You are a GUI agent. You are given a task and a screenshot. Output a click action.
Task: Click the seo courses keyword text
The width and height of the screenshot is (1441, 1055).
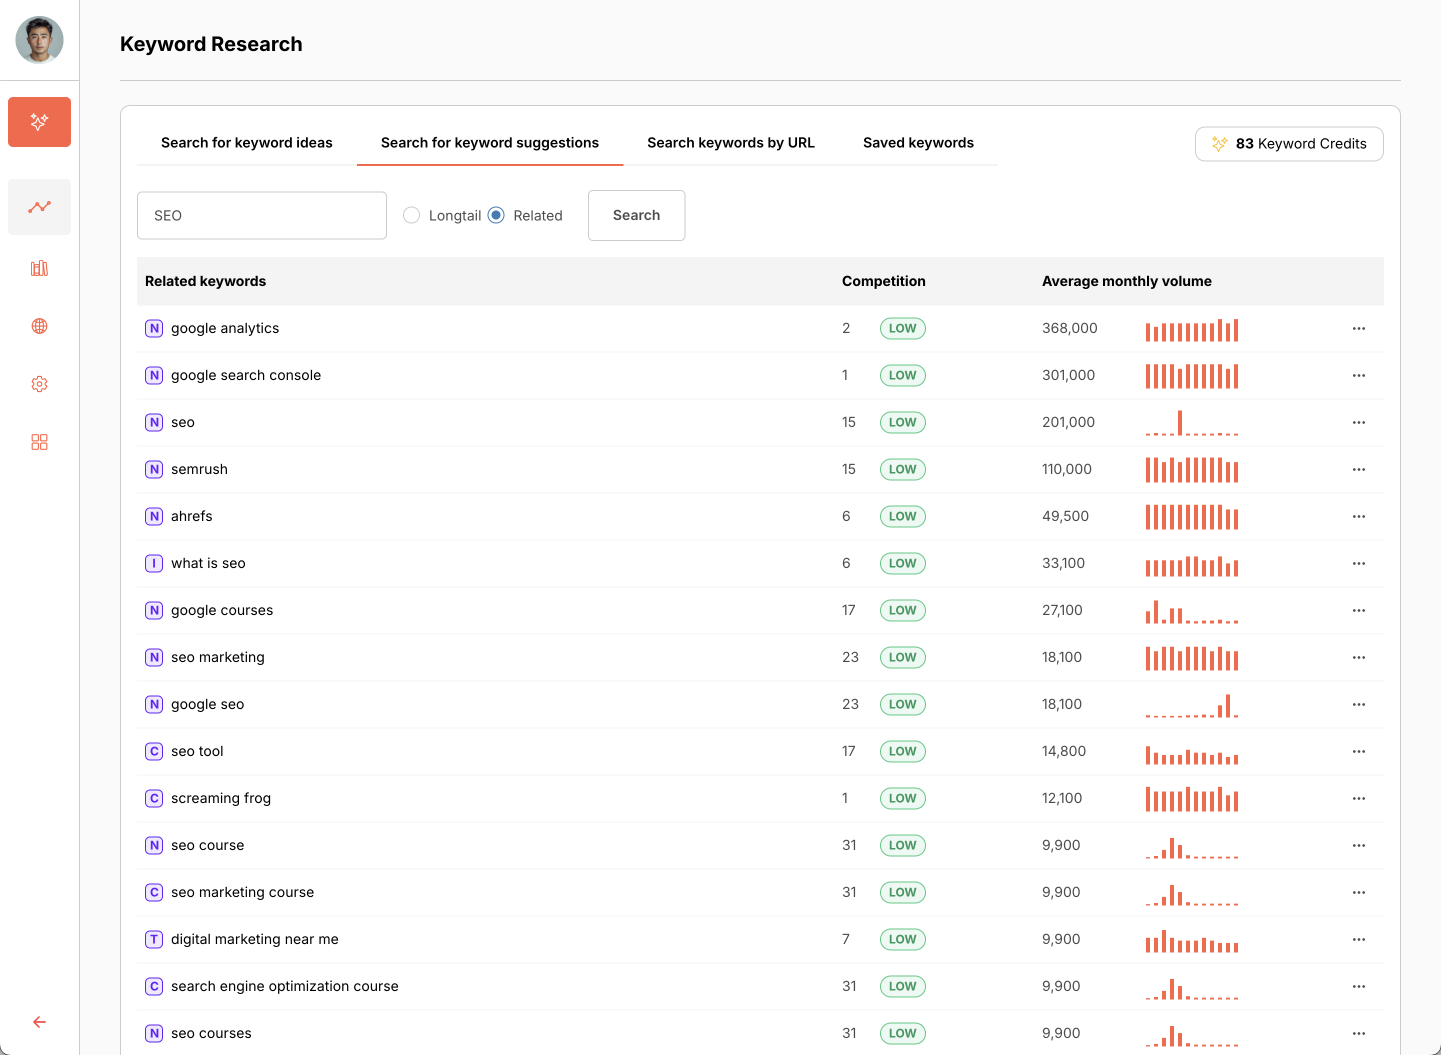pyautogui.click(x=211, y=1033)
